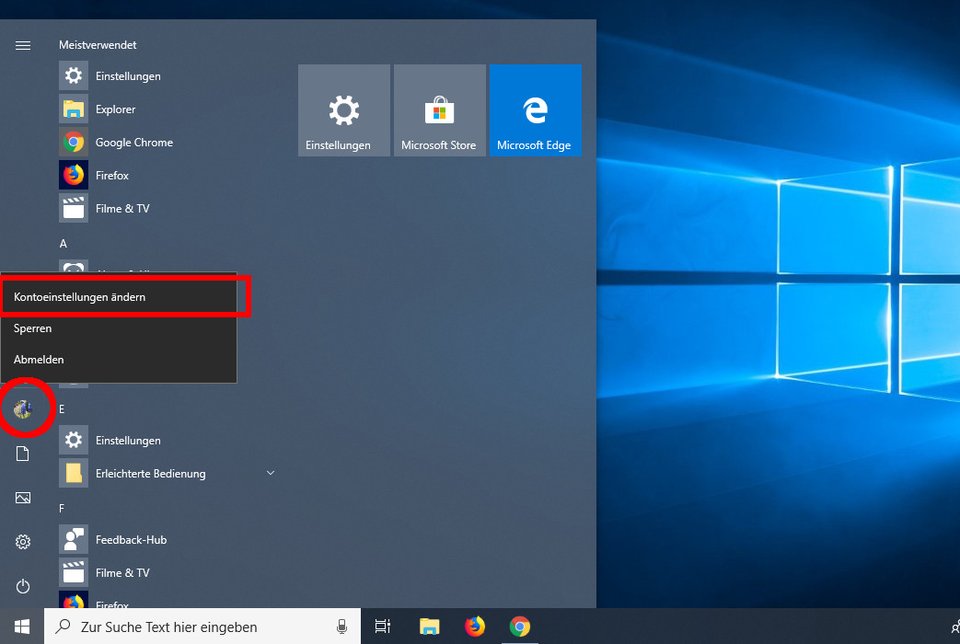Click the microphone icon in the search bar
This screenshot has width=960, height=644.
point(339,626)
